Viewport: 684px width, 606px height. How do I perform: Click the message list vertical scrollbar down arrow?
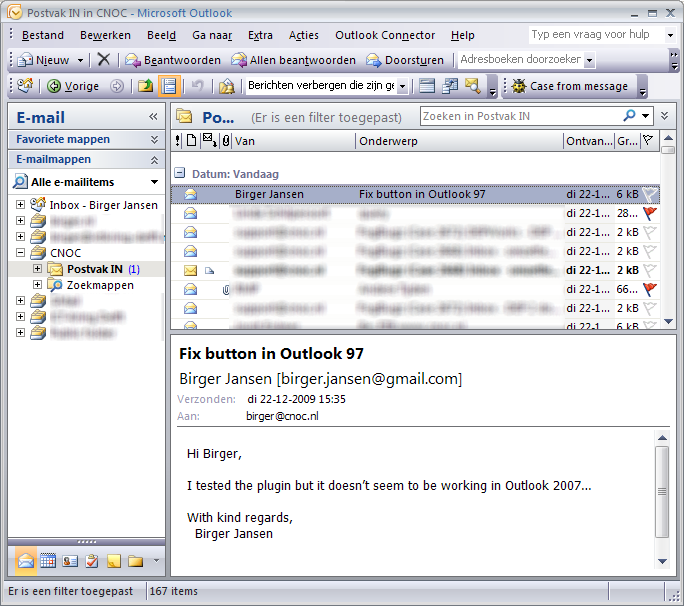[668, 322]
